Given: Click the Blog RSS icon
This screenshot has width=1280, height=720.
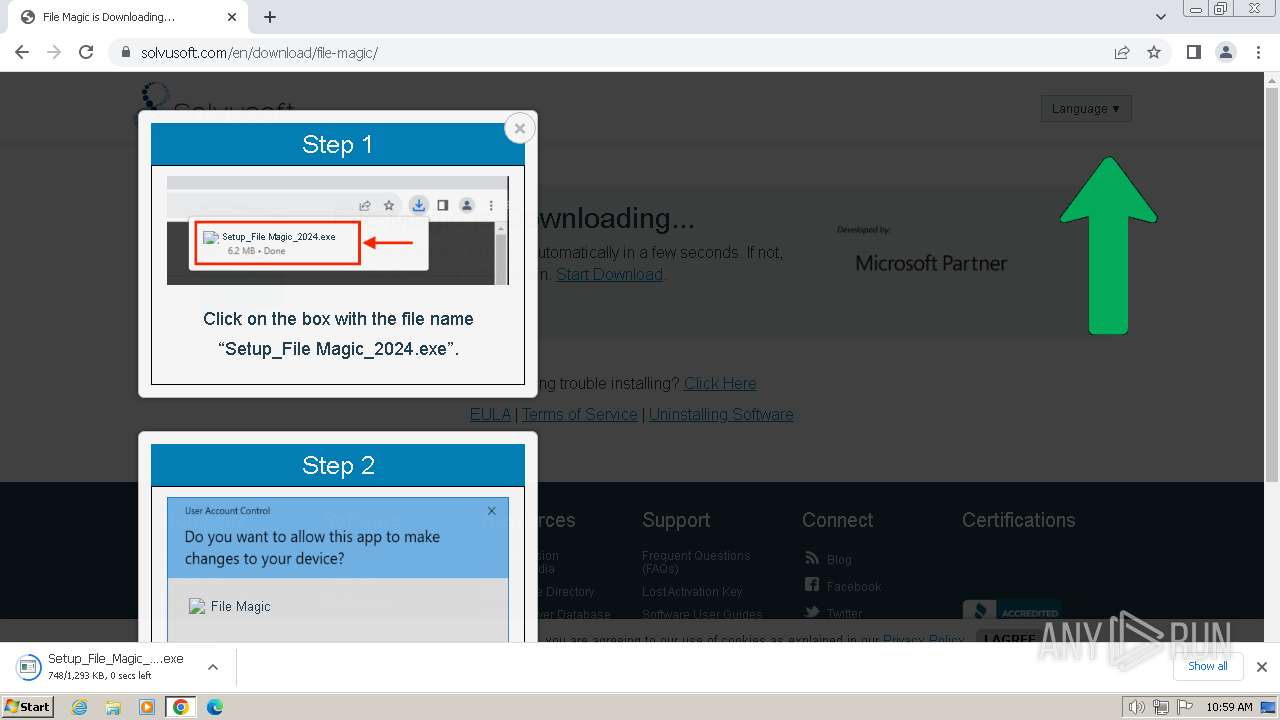Looking at the screenshot, I should pyautogui.click(x=812, y=558).
